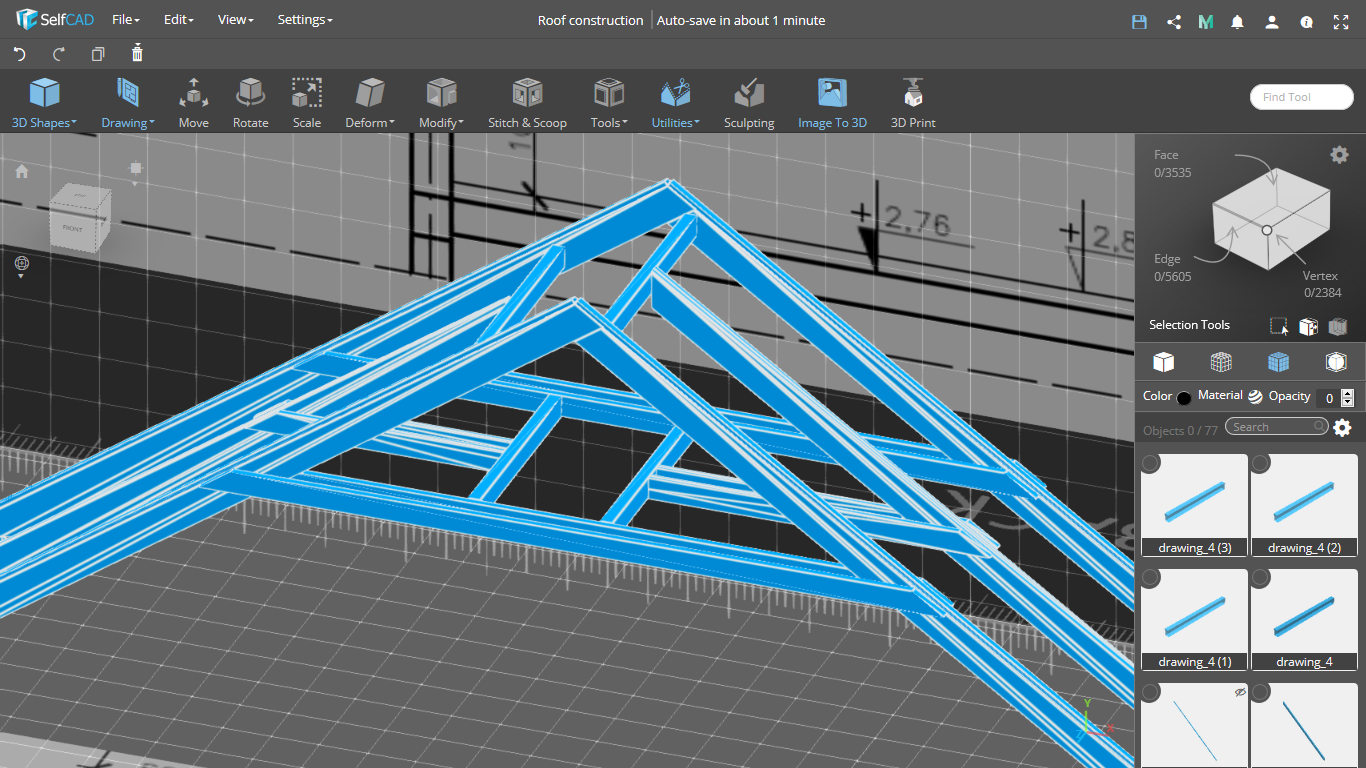Click the info icon
Screen dimensions: 1366x768
pyautogui.click(x=1306, y=21)
